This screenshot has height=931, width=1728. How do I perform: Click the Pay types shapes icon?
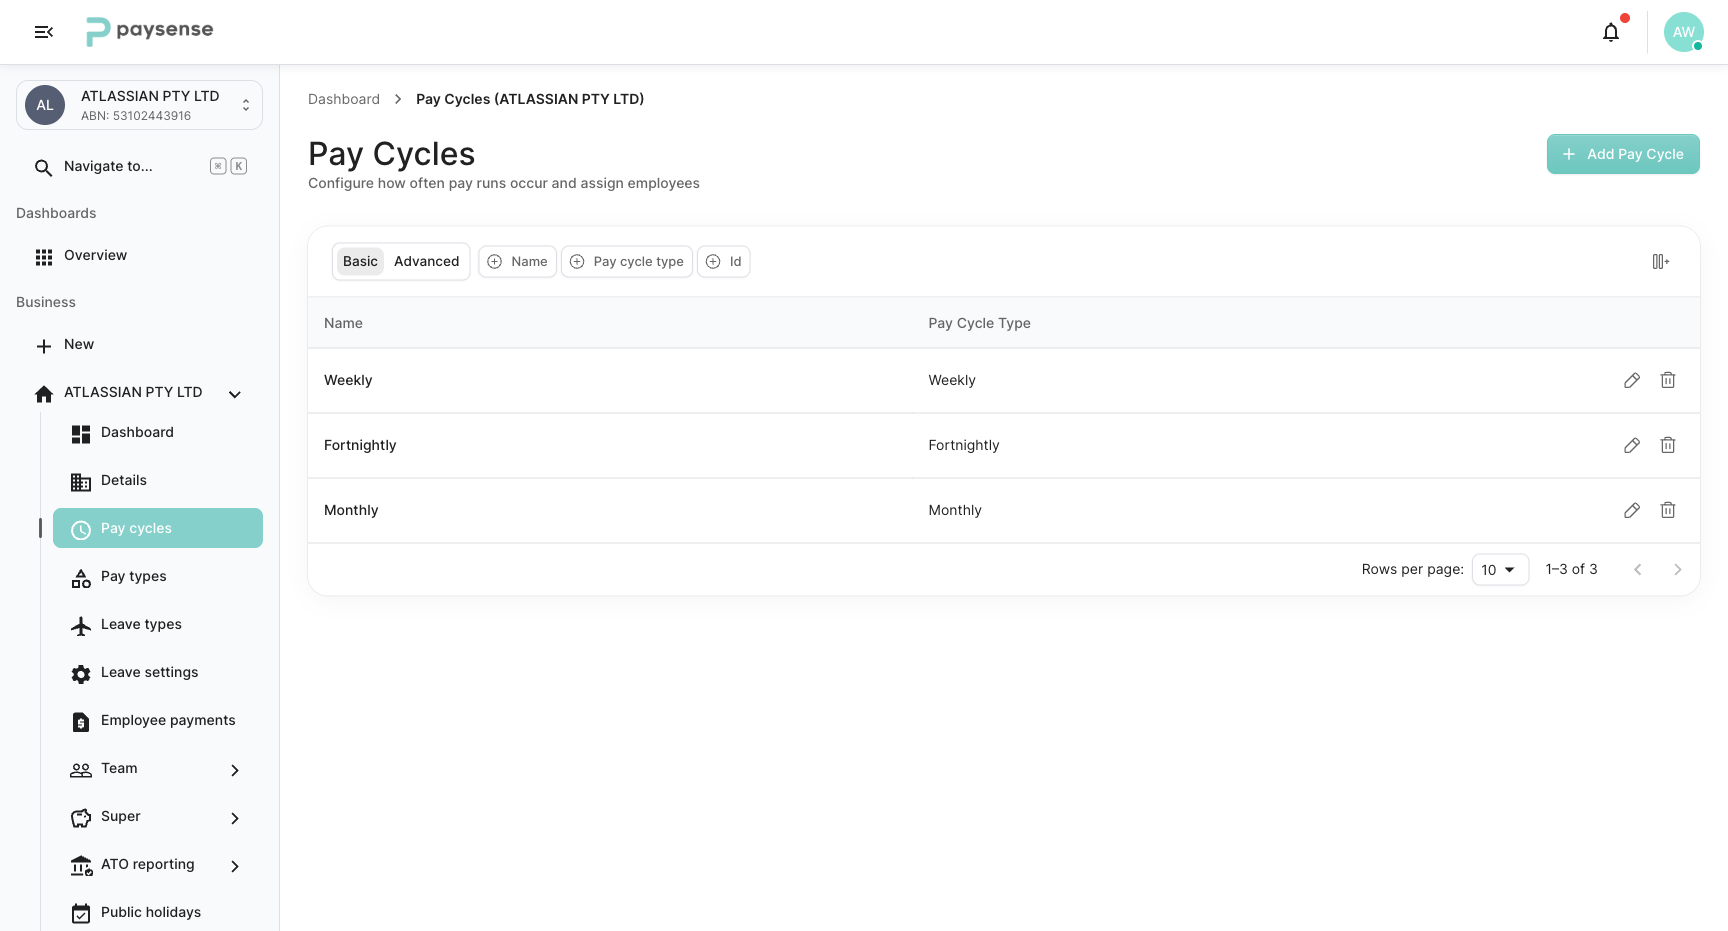[81, 578]
